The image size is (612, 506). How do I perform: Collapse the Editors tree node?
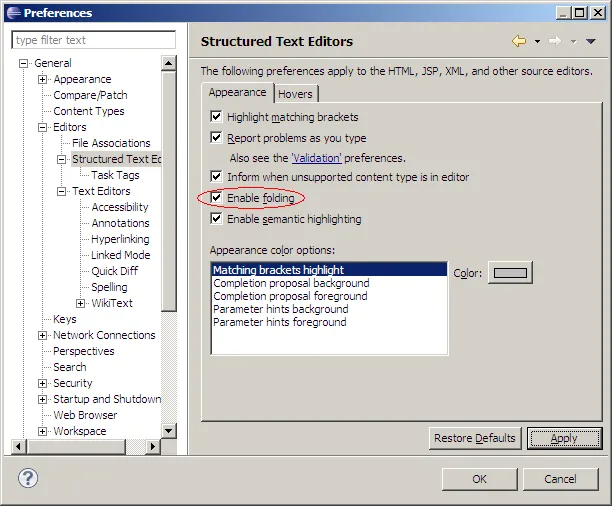click(43, 127)
